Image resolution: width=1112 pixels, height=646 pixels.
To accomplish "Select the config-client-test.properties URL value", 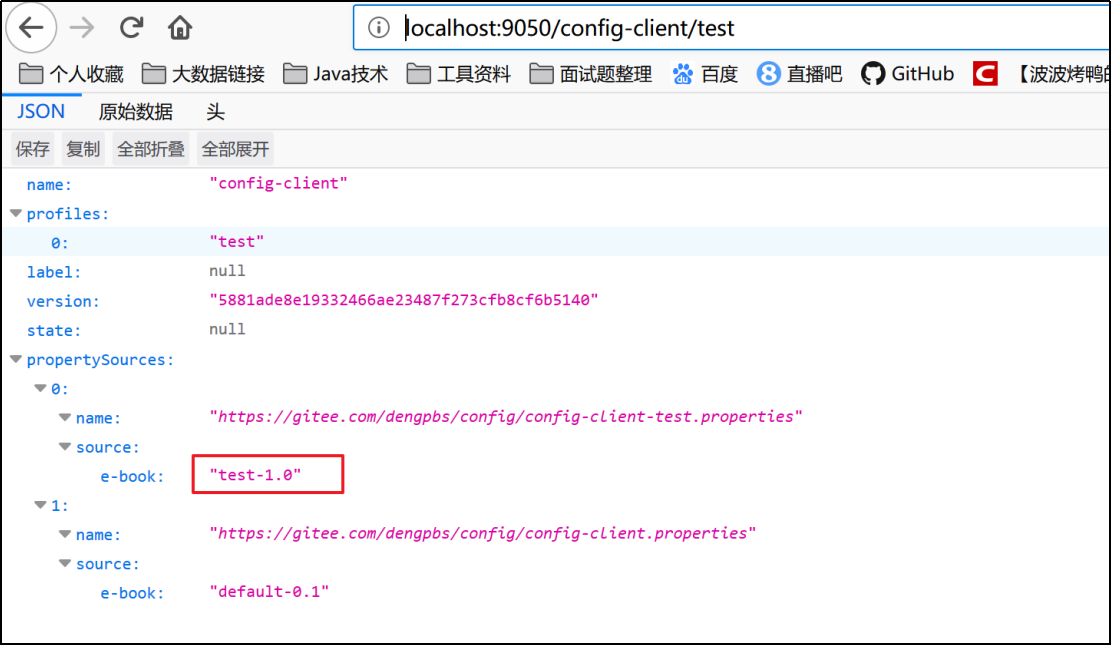I will [x=506, y=417].
